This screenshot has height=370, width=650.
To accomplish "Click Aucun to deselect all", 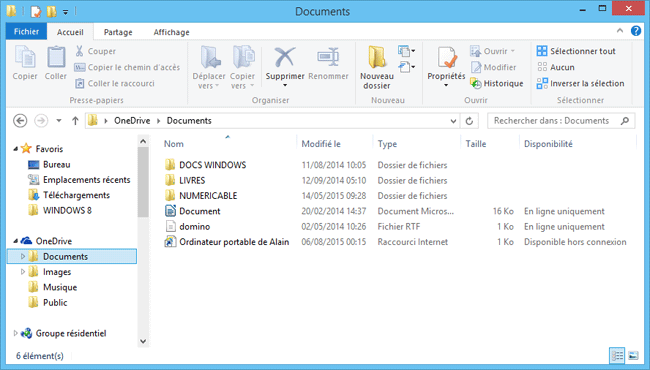I will 555,67.
